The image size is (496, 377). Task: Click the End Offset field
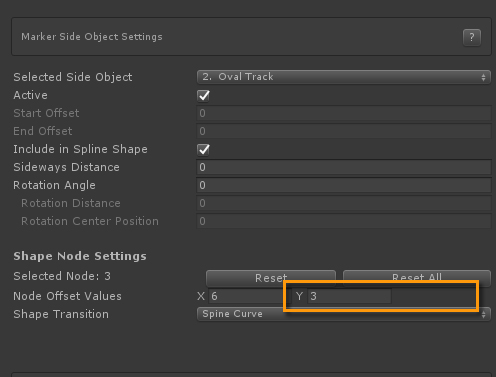[x=344, y=131]
